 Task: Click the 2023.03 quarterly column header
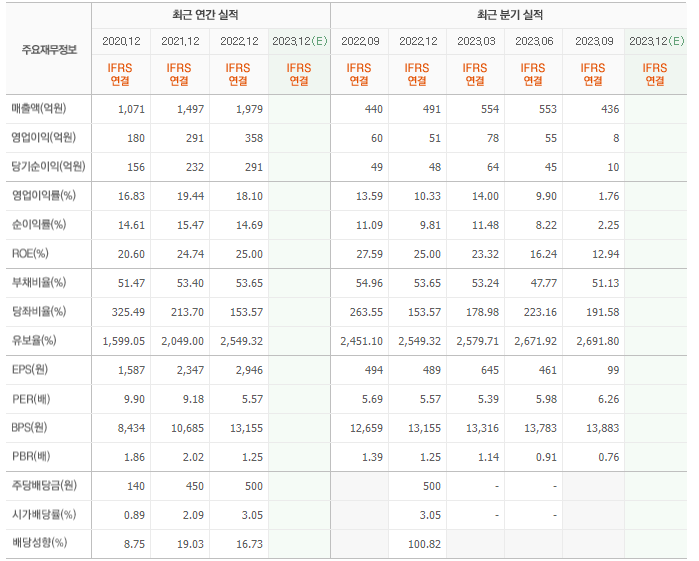point(476,41)
